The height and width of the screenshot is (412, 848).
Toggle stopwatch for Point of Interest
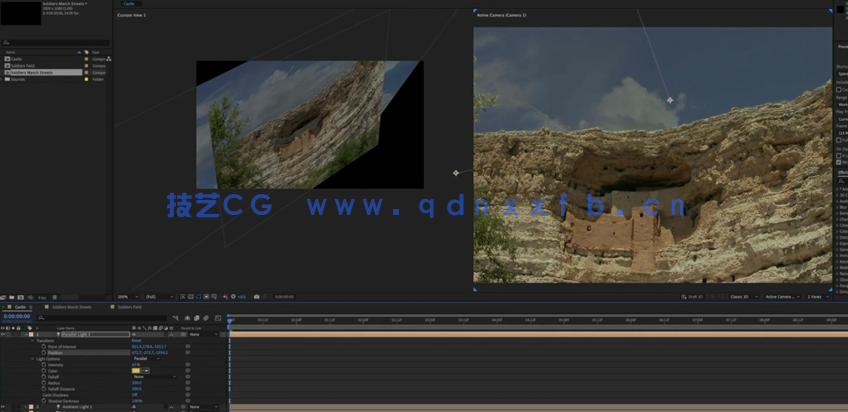[43, 346]
